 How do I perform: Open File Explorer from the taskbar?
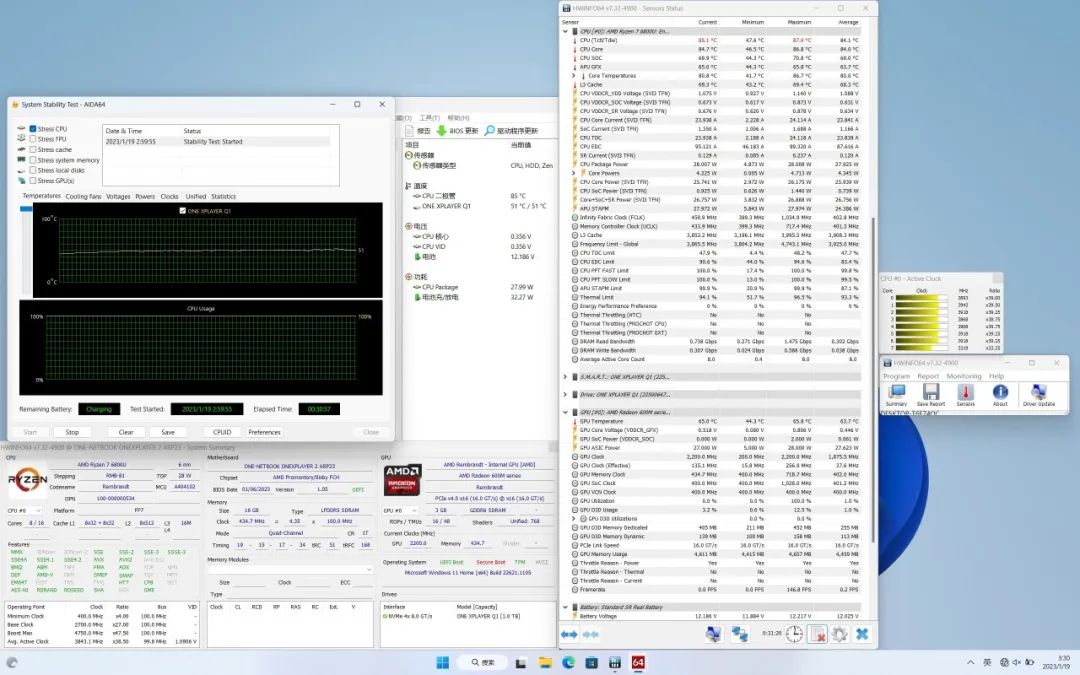point(545,663)
